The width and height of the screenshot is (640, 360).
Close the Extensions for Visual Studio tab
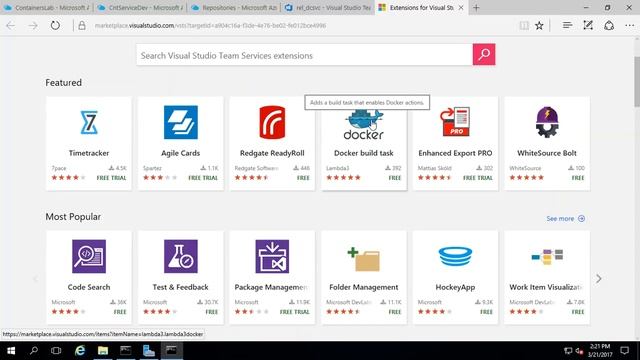tap(461, 8)
